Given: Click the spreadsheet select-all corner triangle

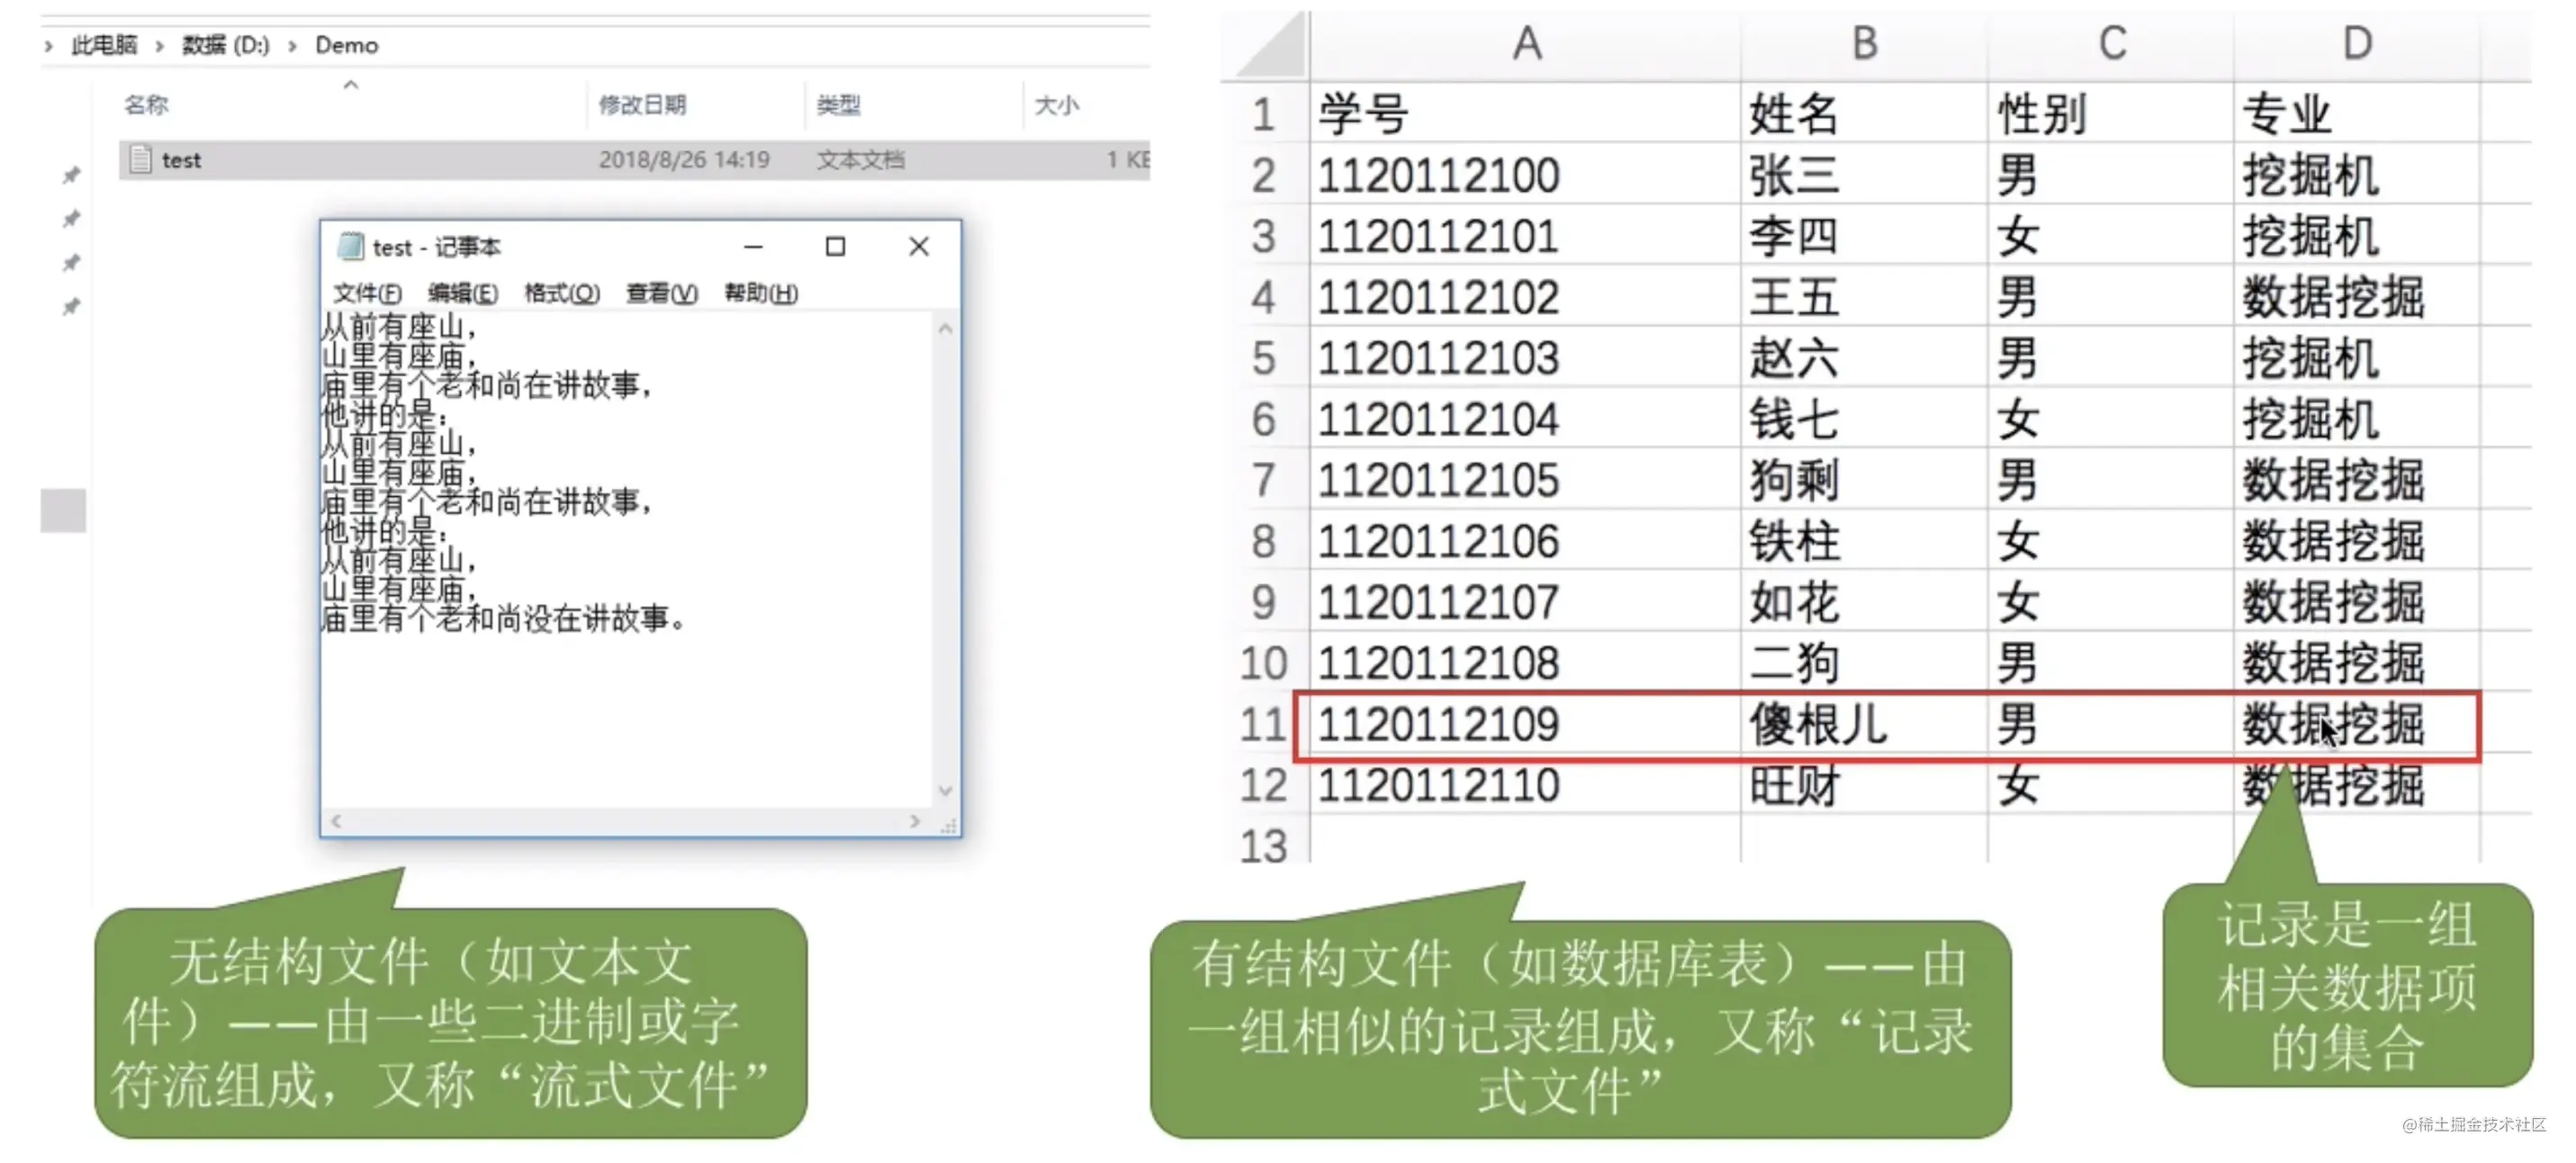Looking at the screenshot, I should click(1272, 46).
